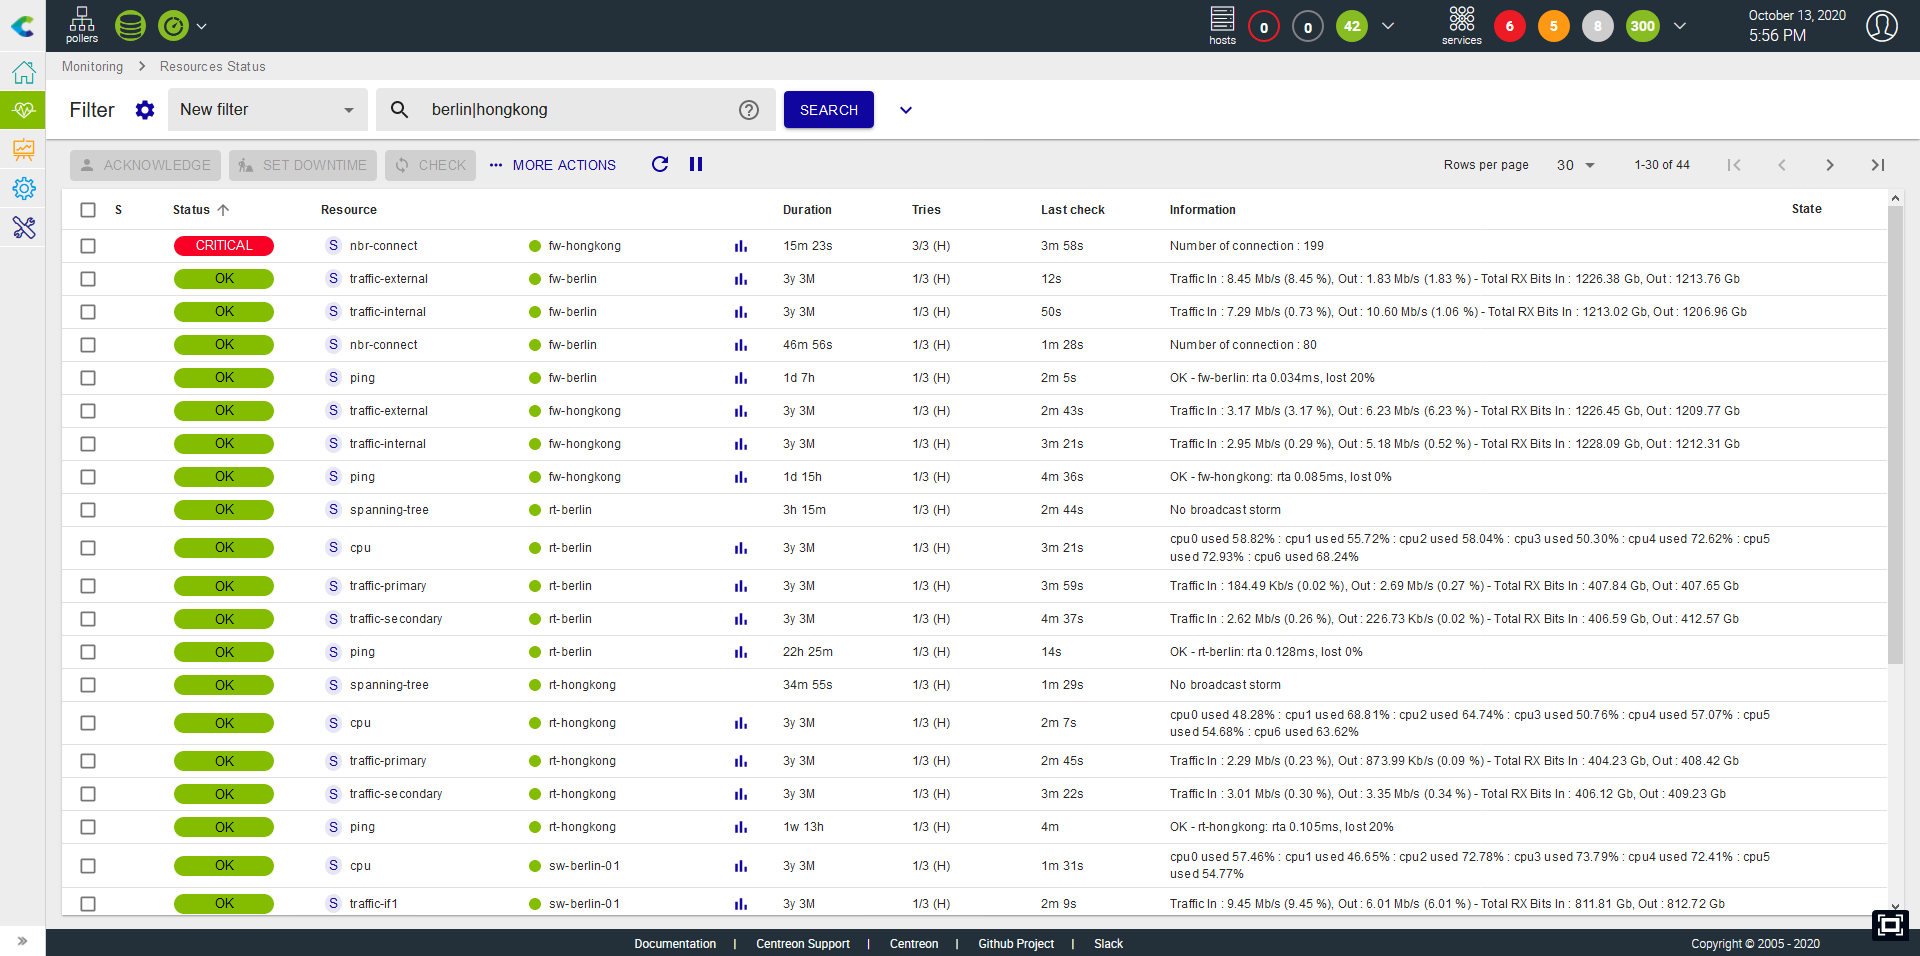Viewport: 1920px width, 956px height.
Task: Open graph for traffic-external fw-berlin
Action: click(741, 279)
